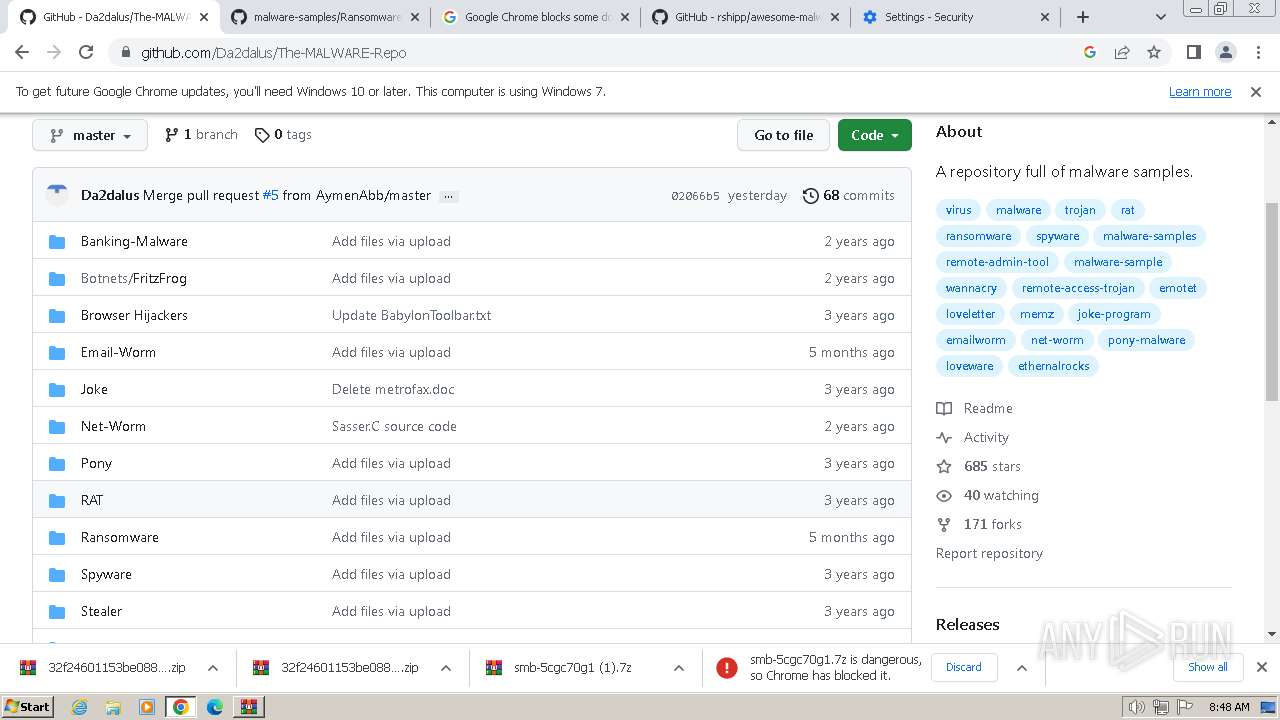This screenshot has width=1280, height=720.
Task: Click the Activity pulse icon
Action: pyautogui.click(x=944, y=437)
